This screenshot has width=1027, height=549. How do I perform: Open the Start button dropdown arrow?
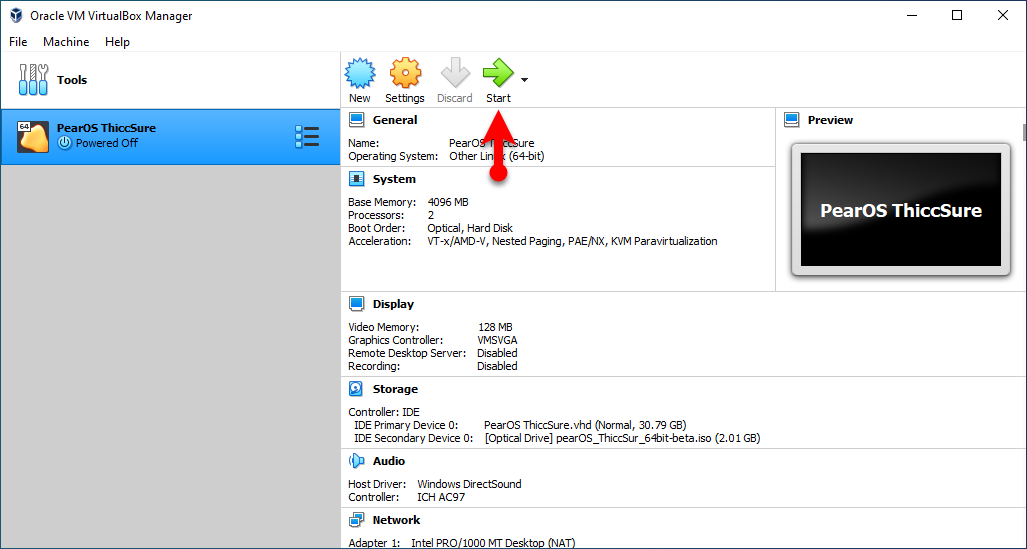[524, 80]
